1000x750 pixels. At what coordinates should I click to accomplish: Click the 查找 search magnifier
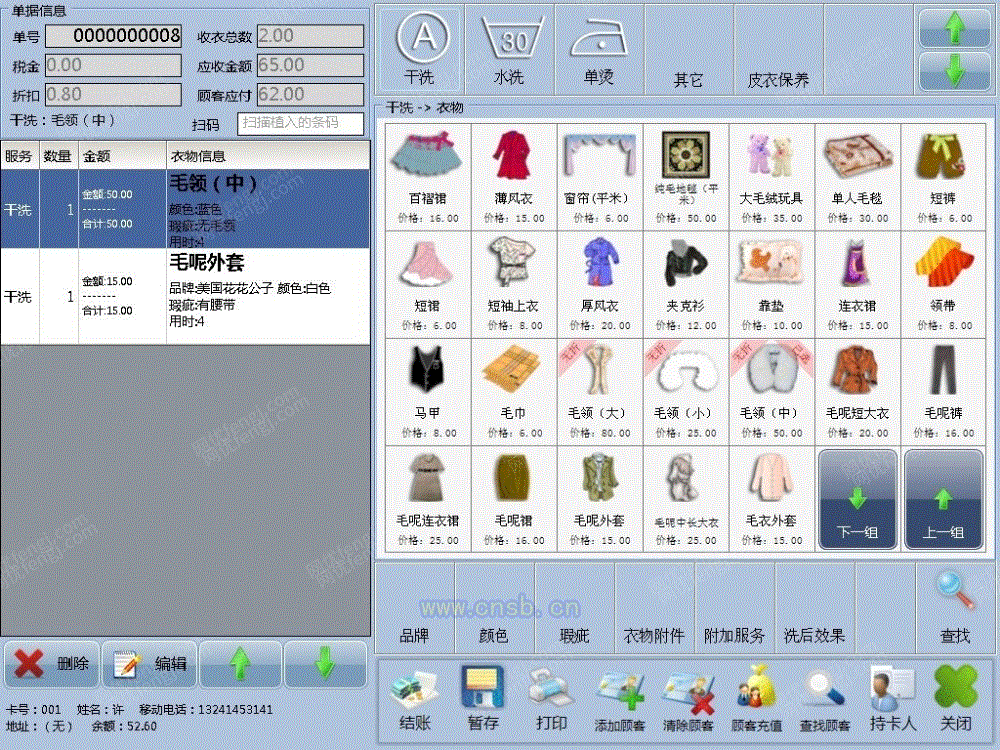click(955, 608)
